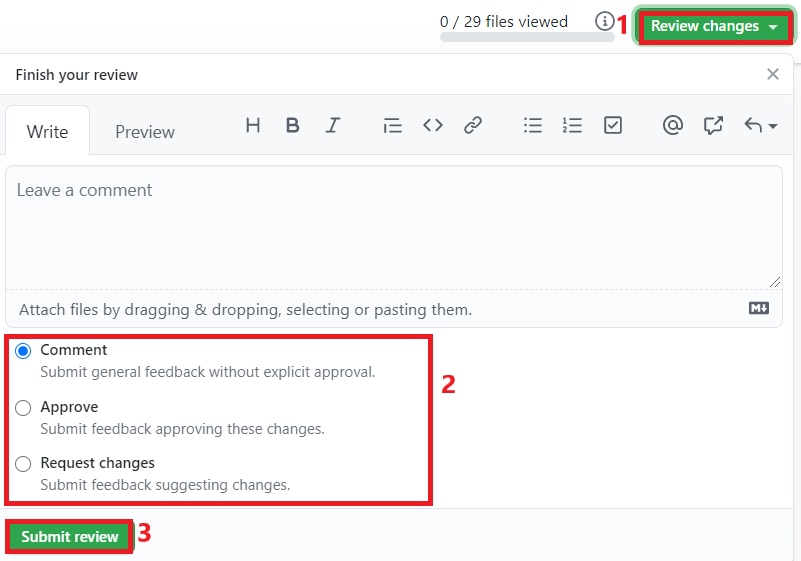Insert a heading with the H icon

[x=253, y=125]
